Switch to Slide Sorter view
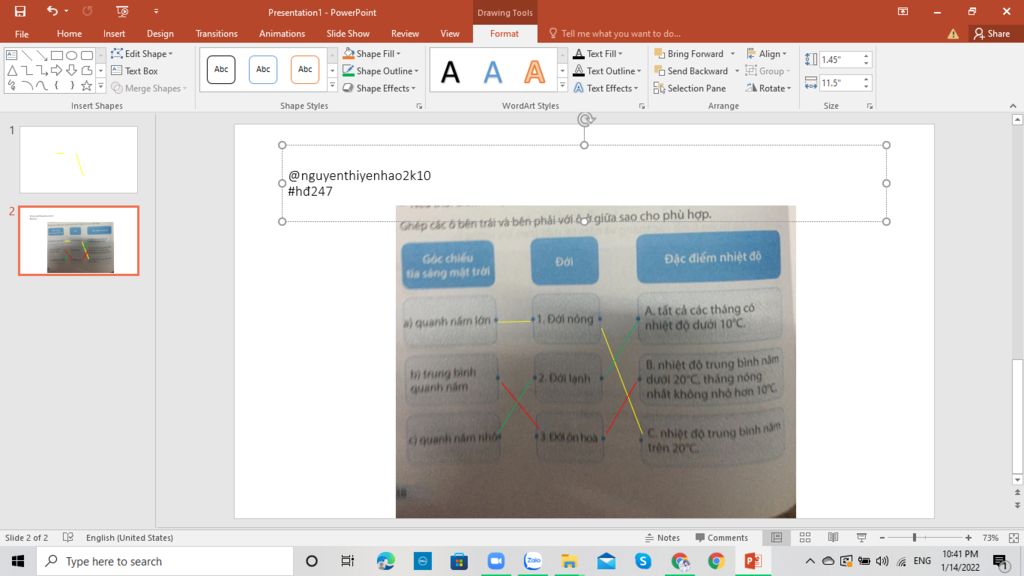Viewport: 1024px width, 576px height. click(x=805, y=537)
